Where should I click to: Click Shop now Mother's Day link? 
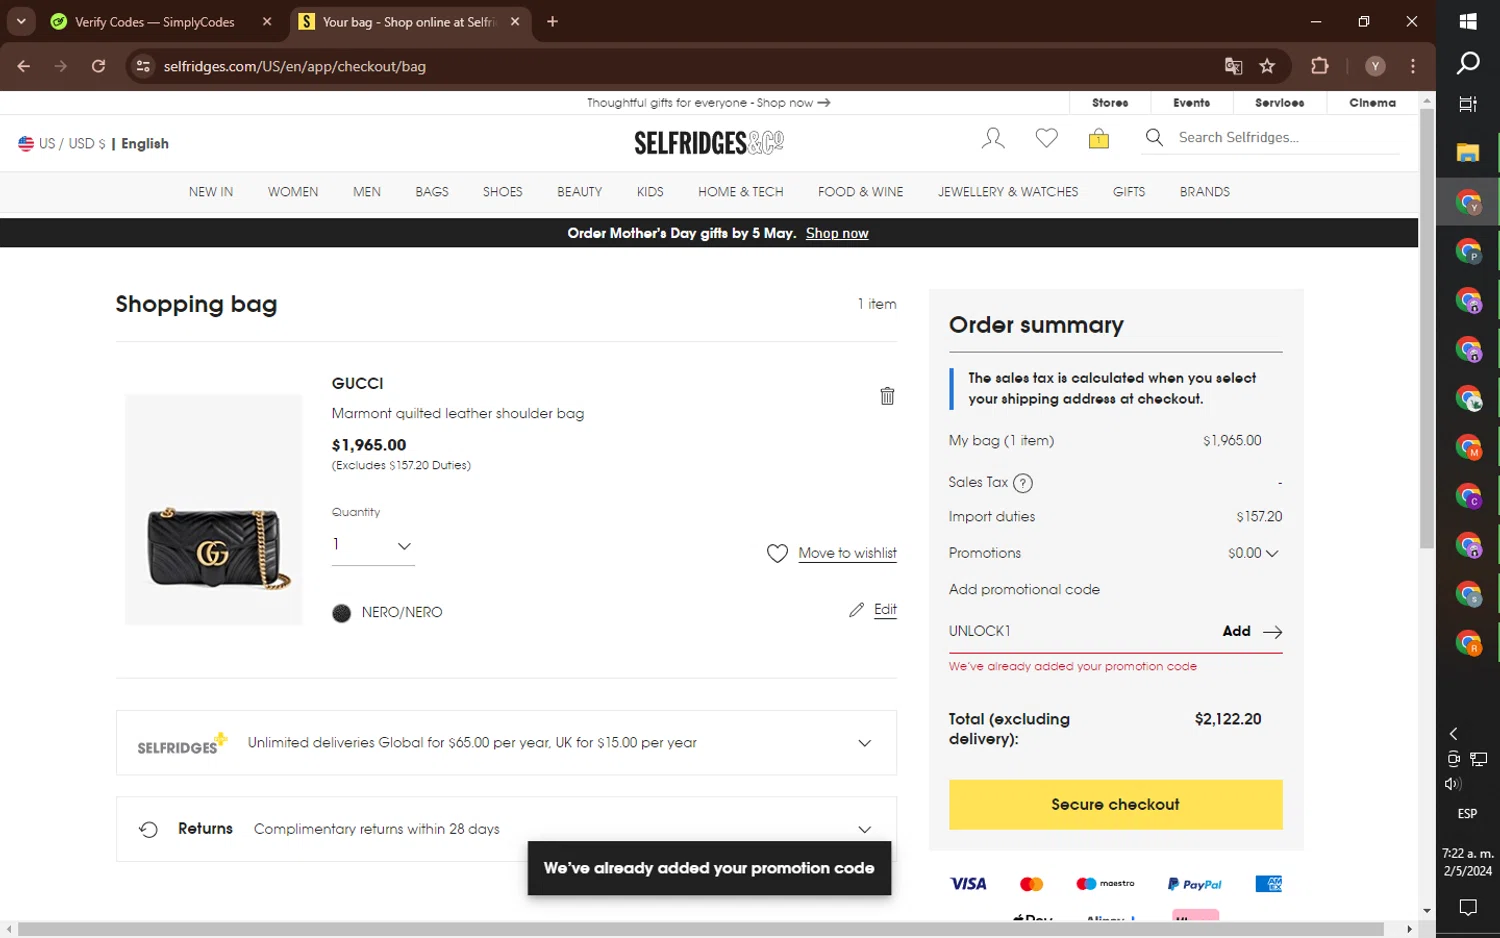click(837, 233)
